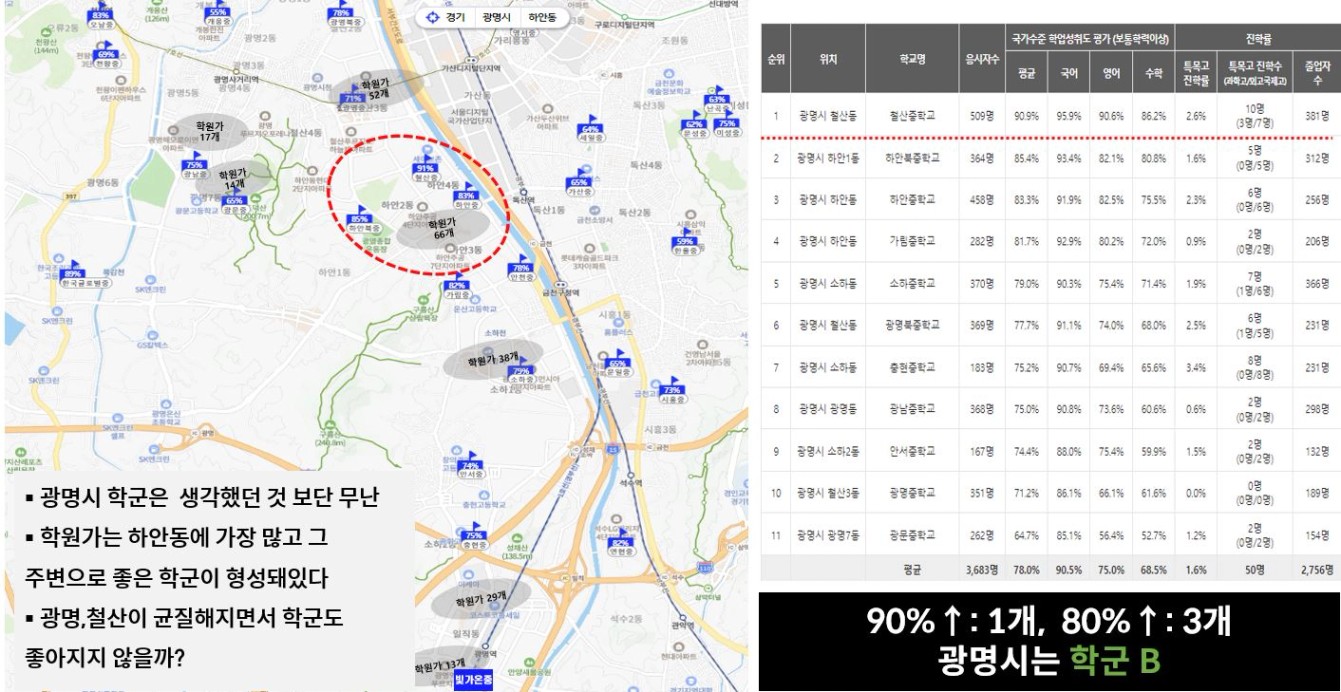
Task: Click the 91% 철산중 school flag marker
Action: click(426, 168)
